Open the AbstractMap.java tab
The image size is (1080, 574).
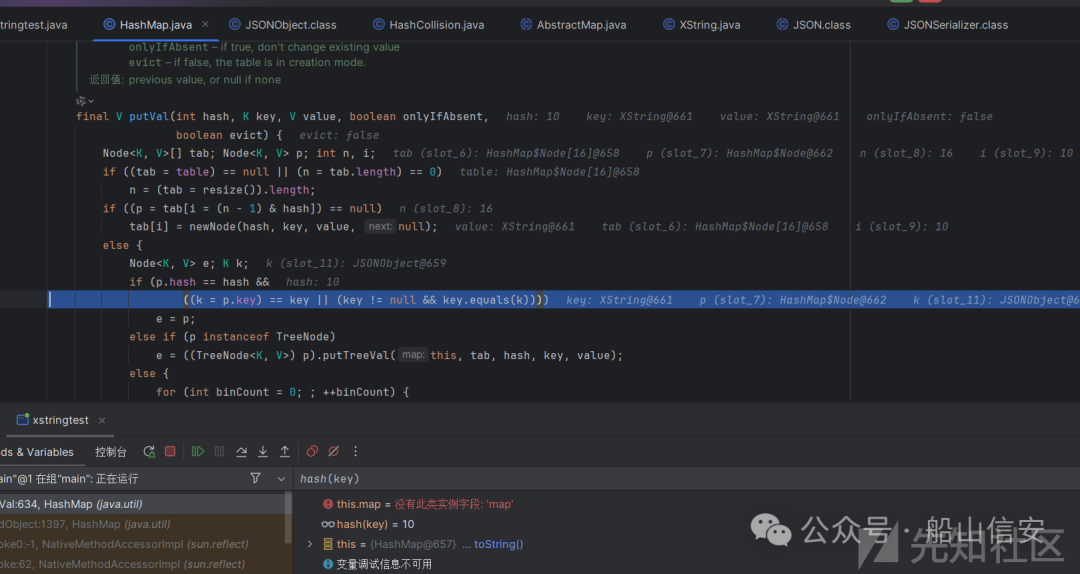coord(573,25)
